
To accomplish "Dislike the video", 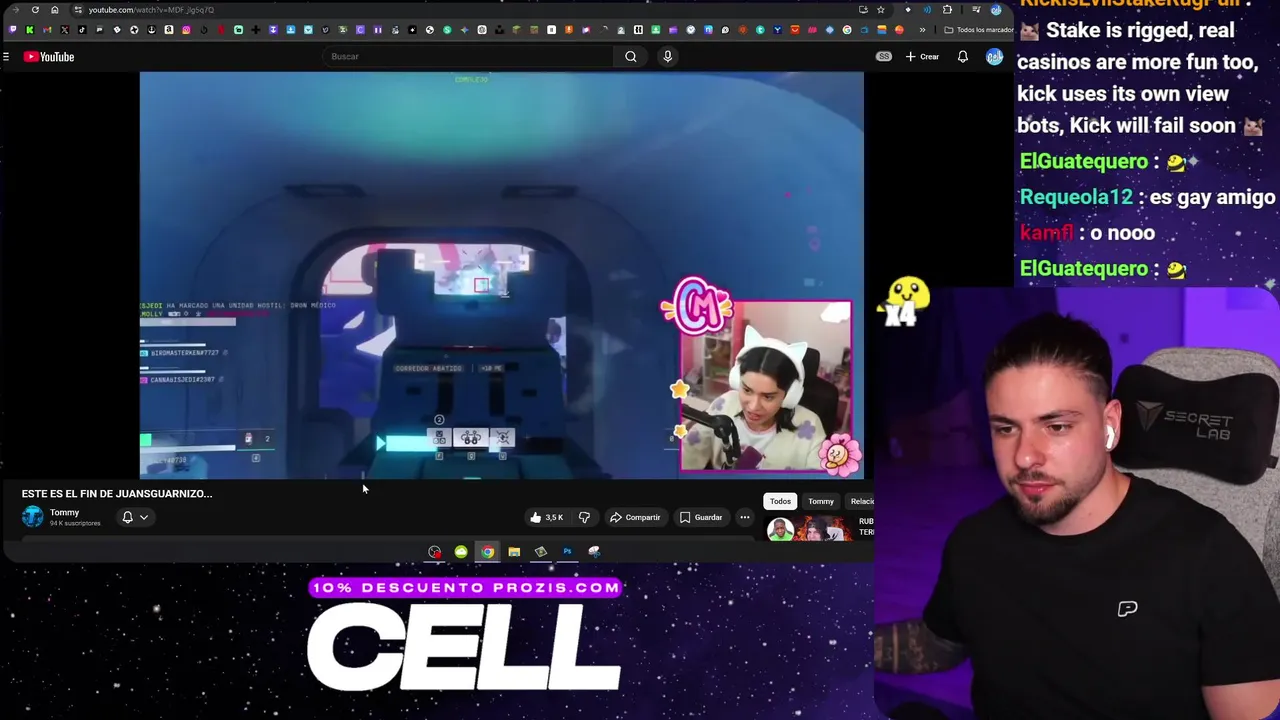I will pos(584,517).
